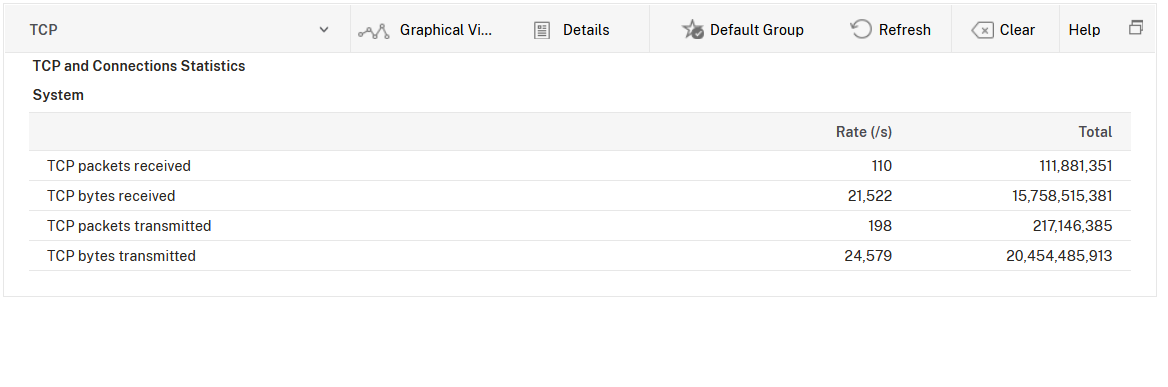The height and width of the screenshot is (387, 1168).
Task: Click the Clear backspace icon
Action: 983,31
